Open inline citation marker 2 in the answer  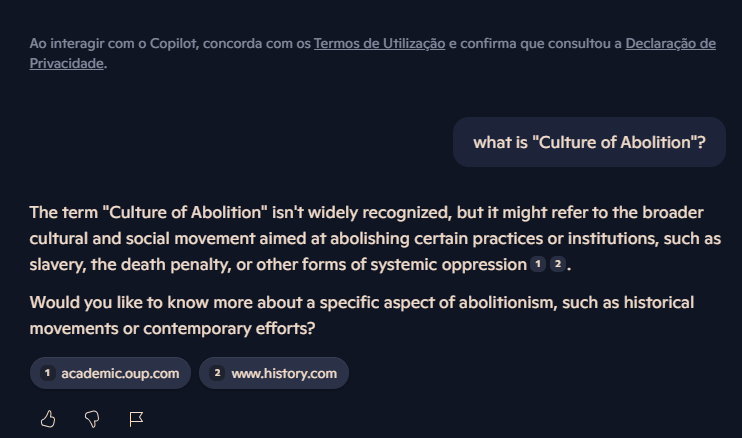click(x=558, y=265)
